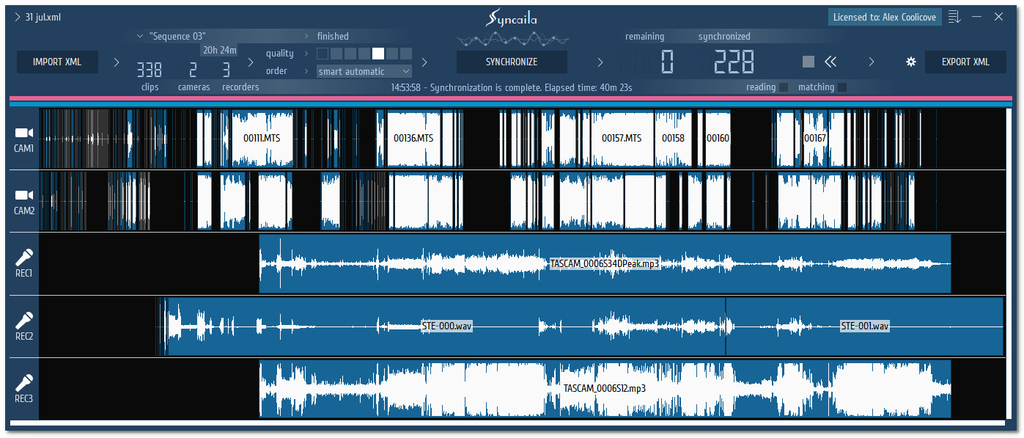Click the EXPORT XML button

click(x=965, y=62)
